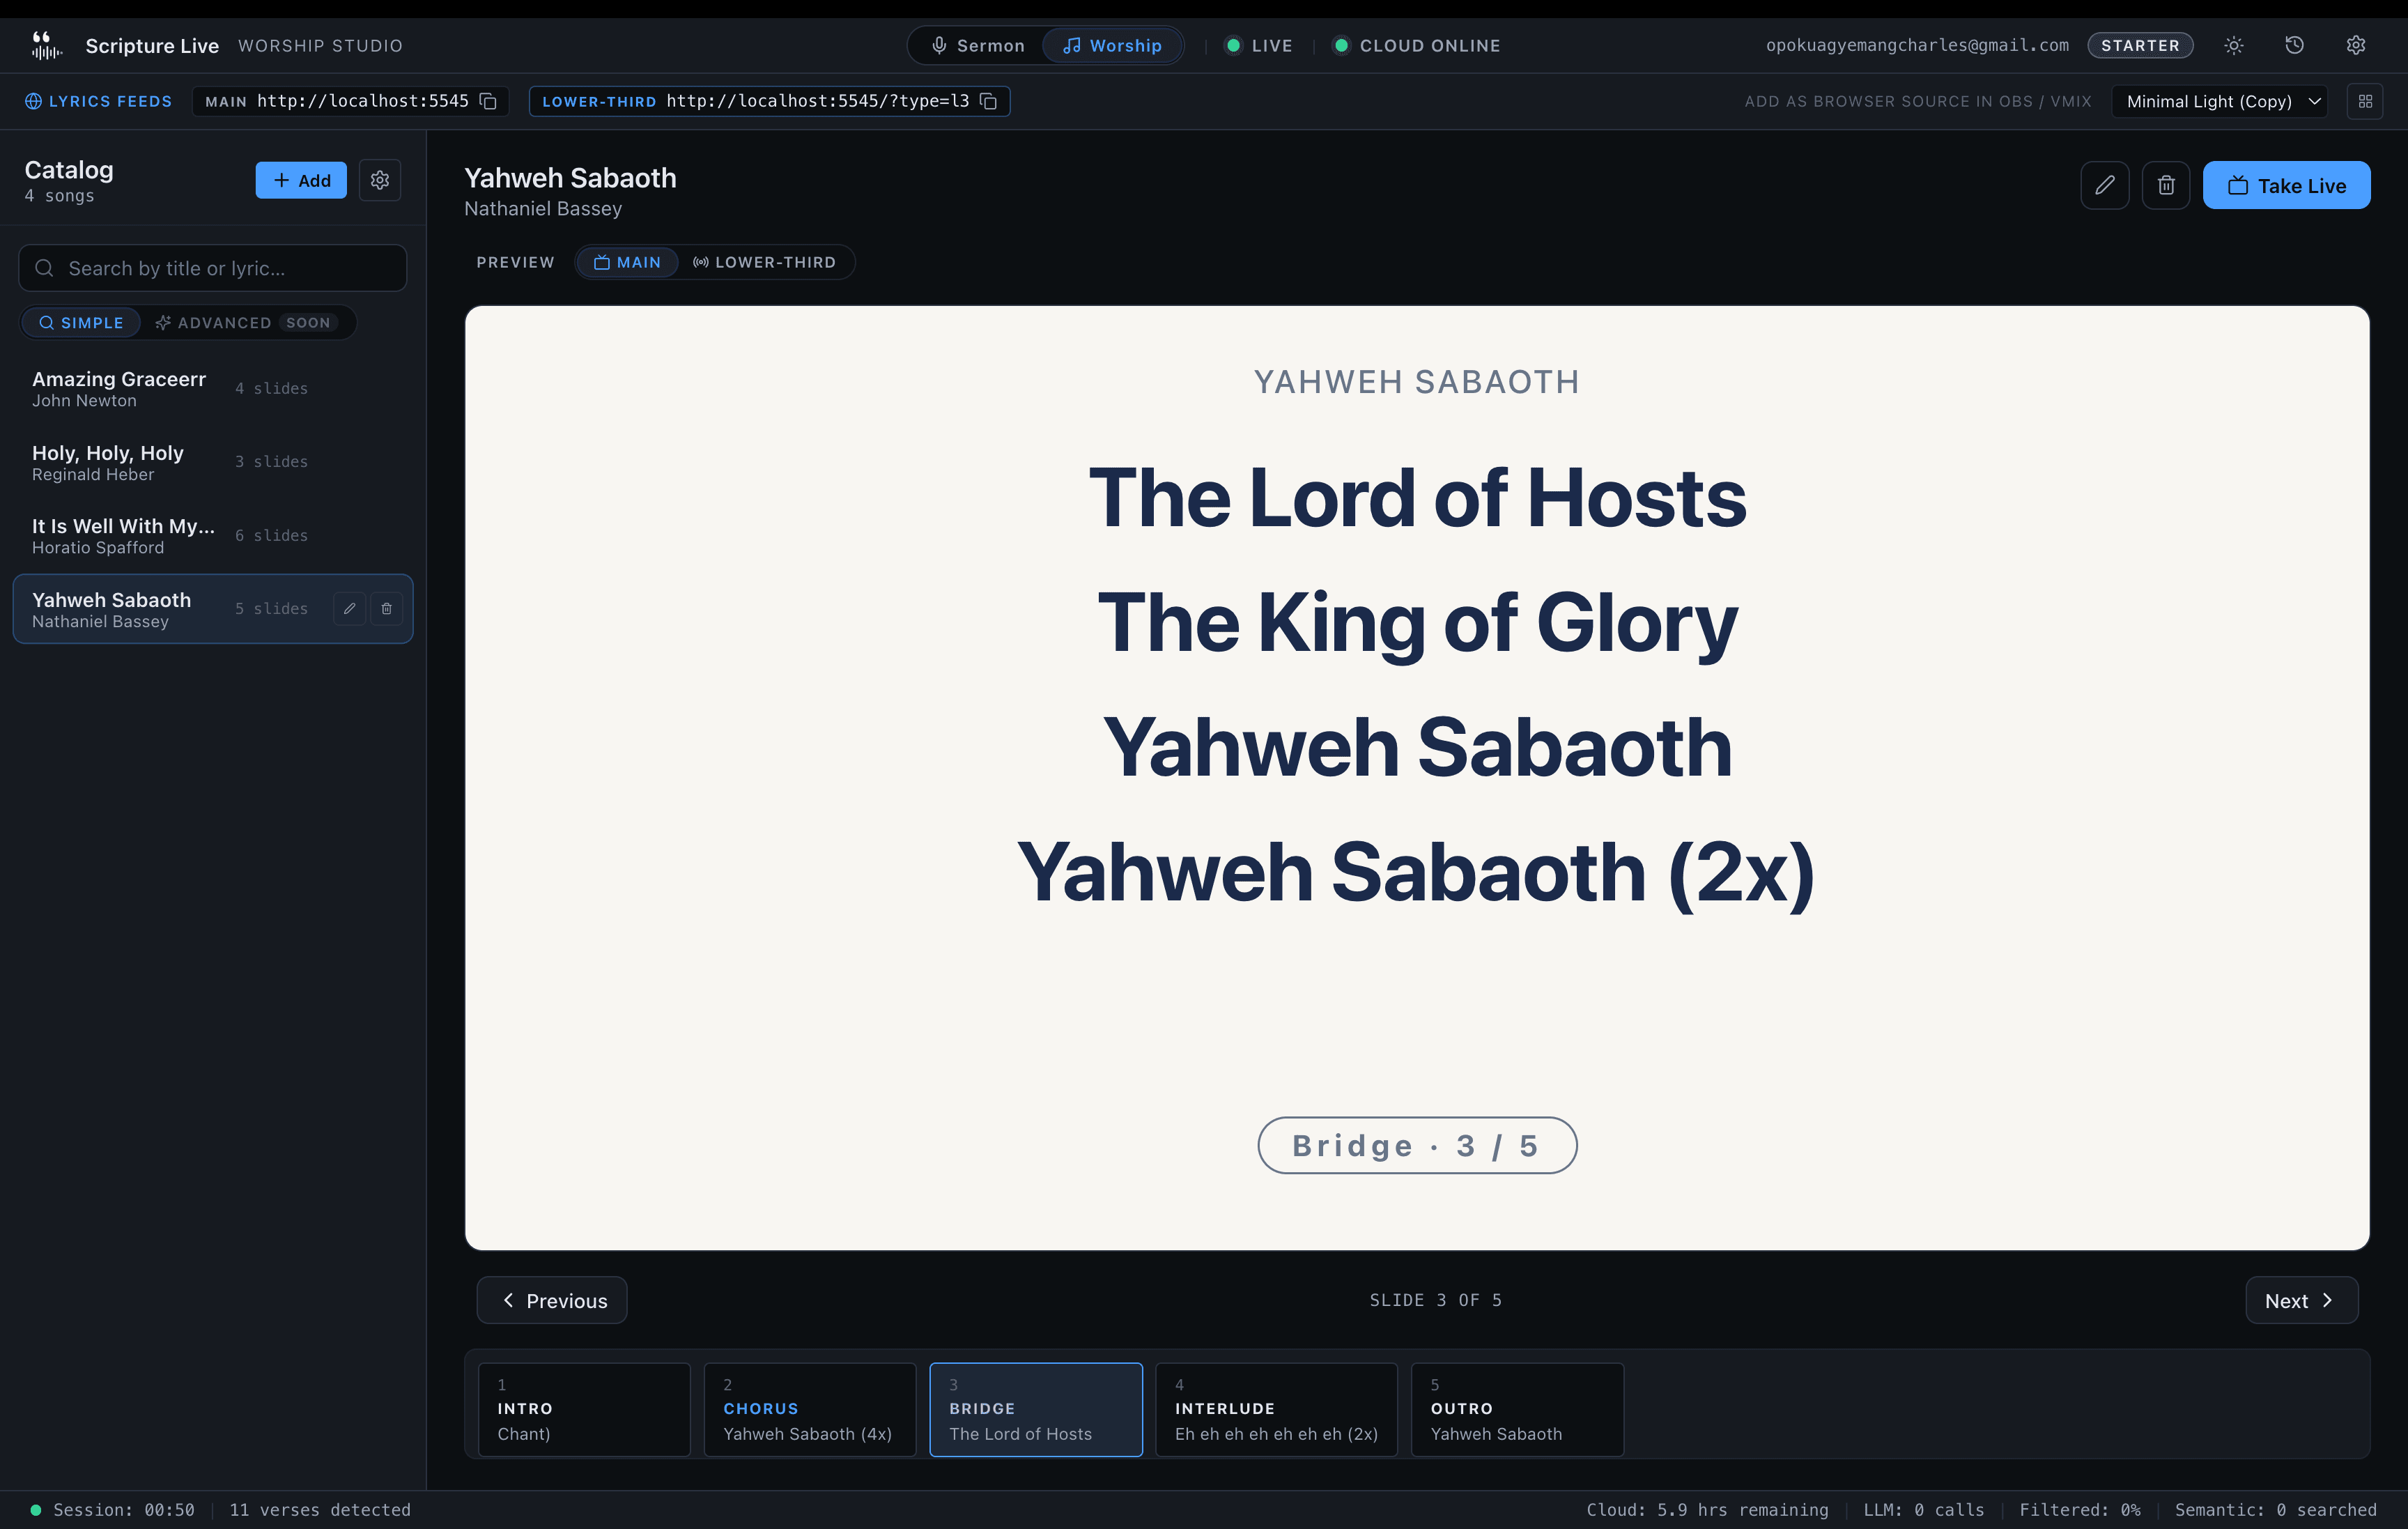Click Semantic: 0 searched status
The height and width of the screenshot is (1529, 2408).
point(2276,1510)
